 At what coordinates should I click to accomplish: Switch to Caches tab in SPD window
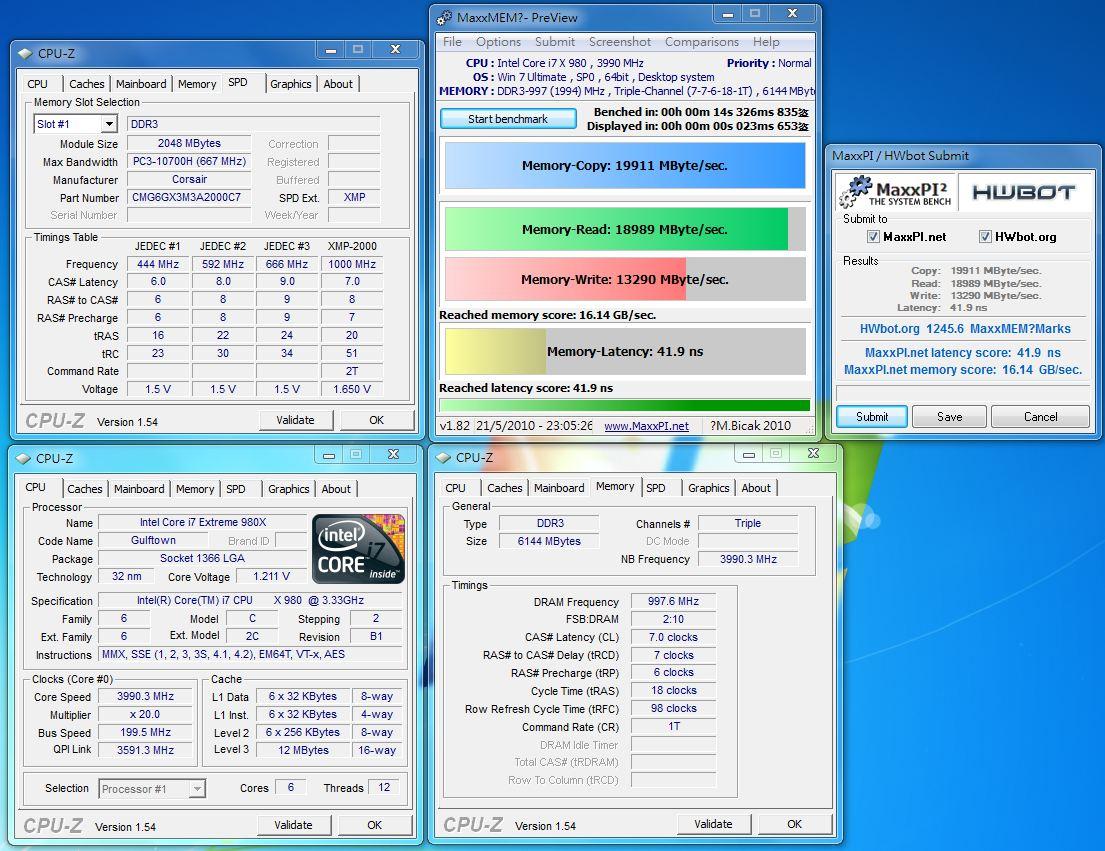click(87, 84)
